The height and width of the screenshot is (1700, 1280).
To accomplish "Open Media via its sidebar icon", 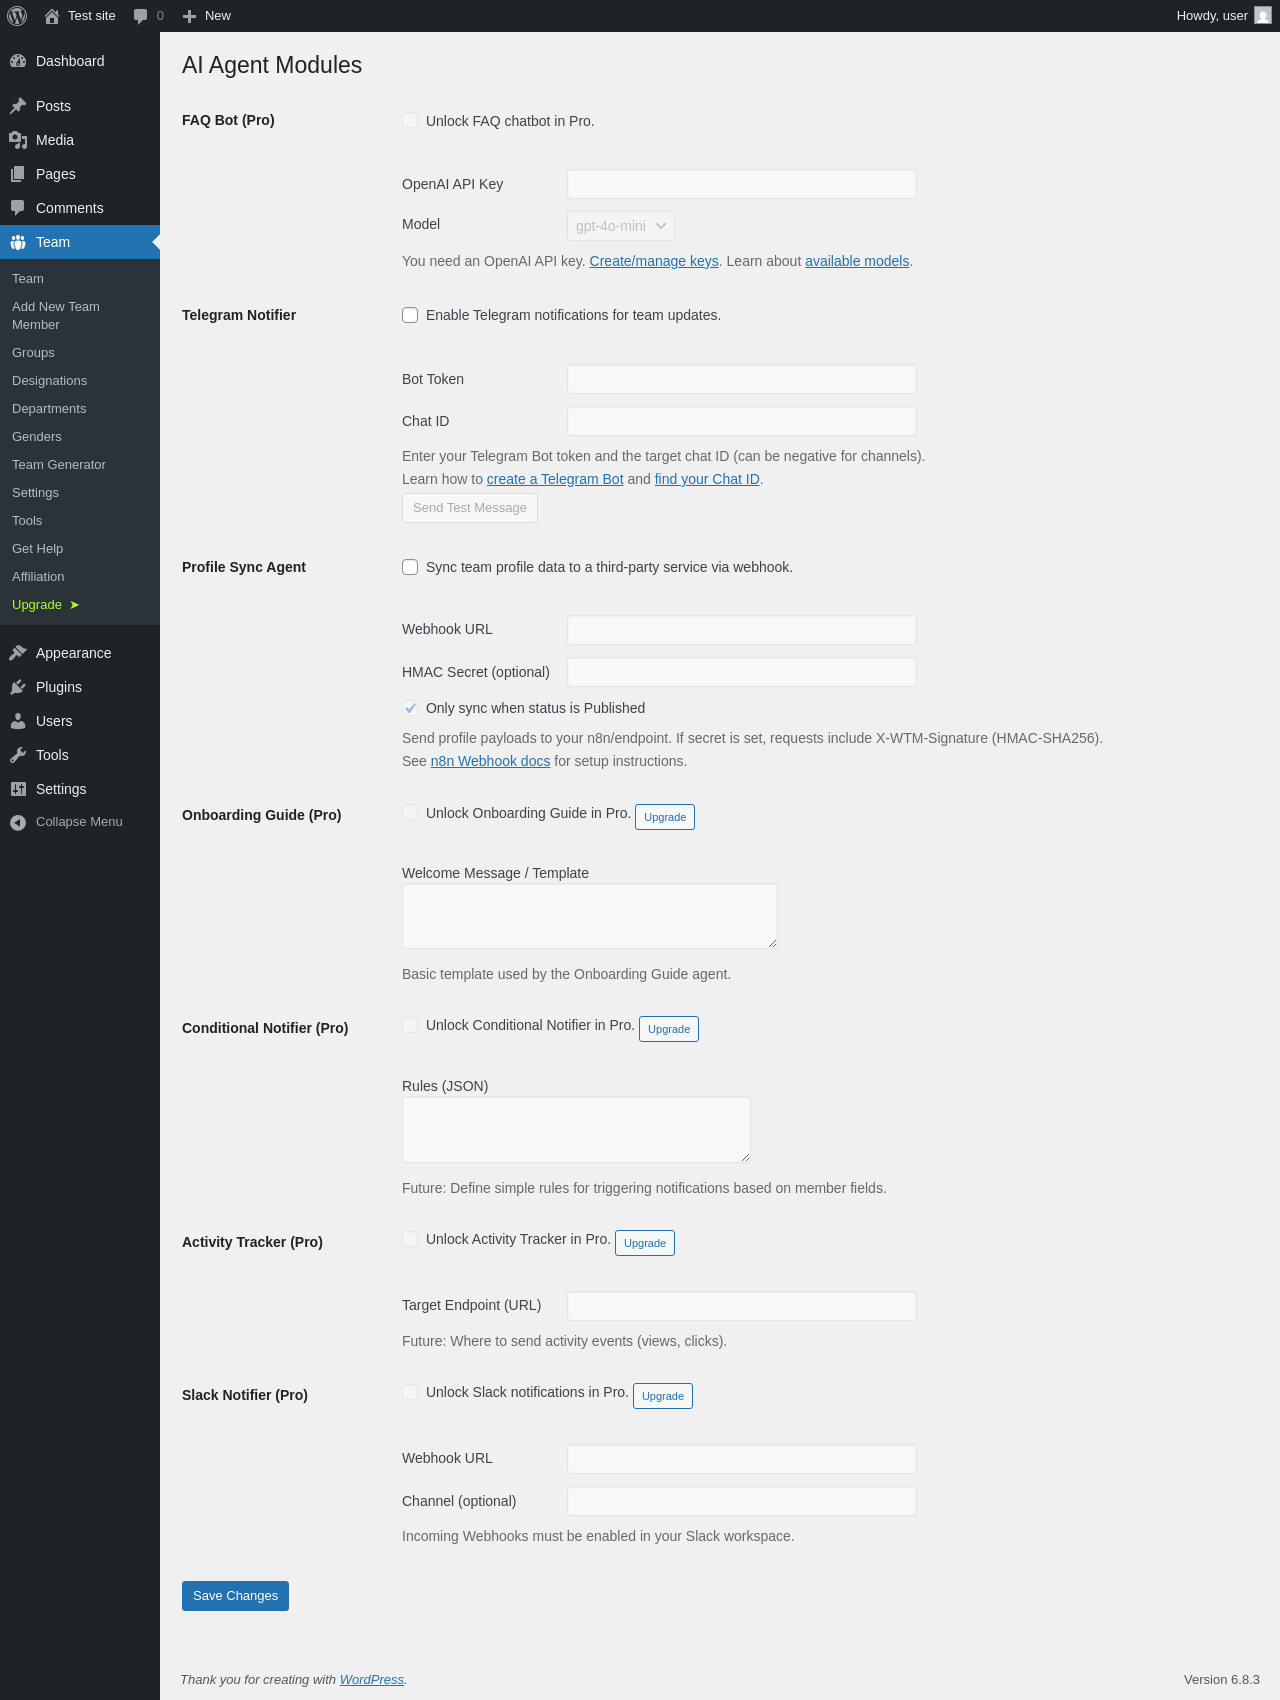I will click(x=18, y=140).
